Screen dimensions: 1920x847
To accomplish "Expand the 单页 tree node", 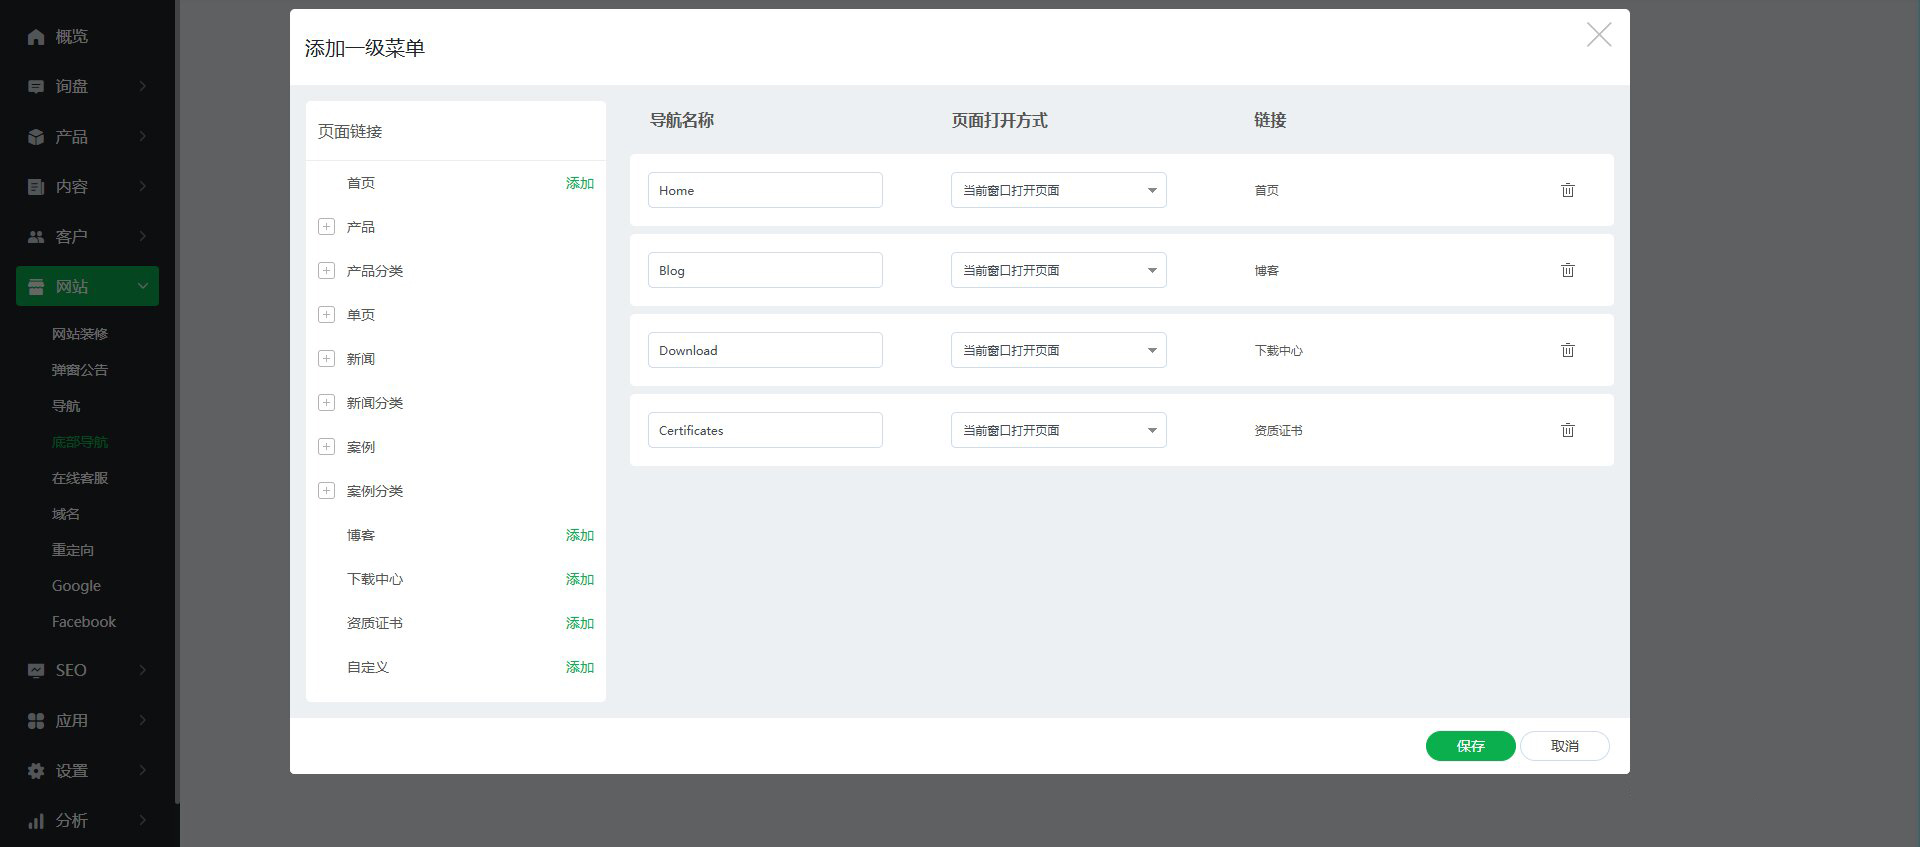I will [x=326, y=315].
